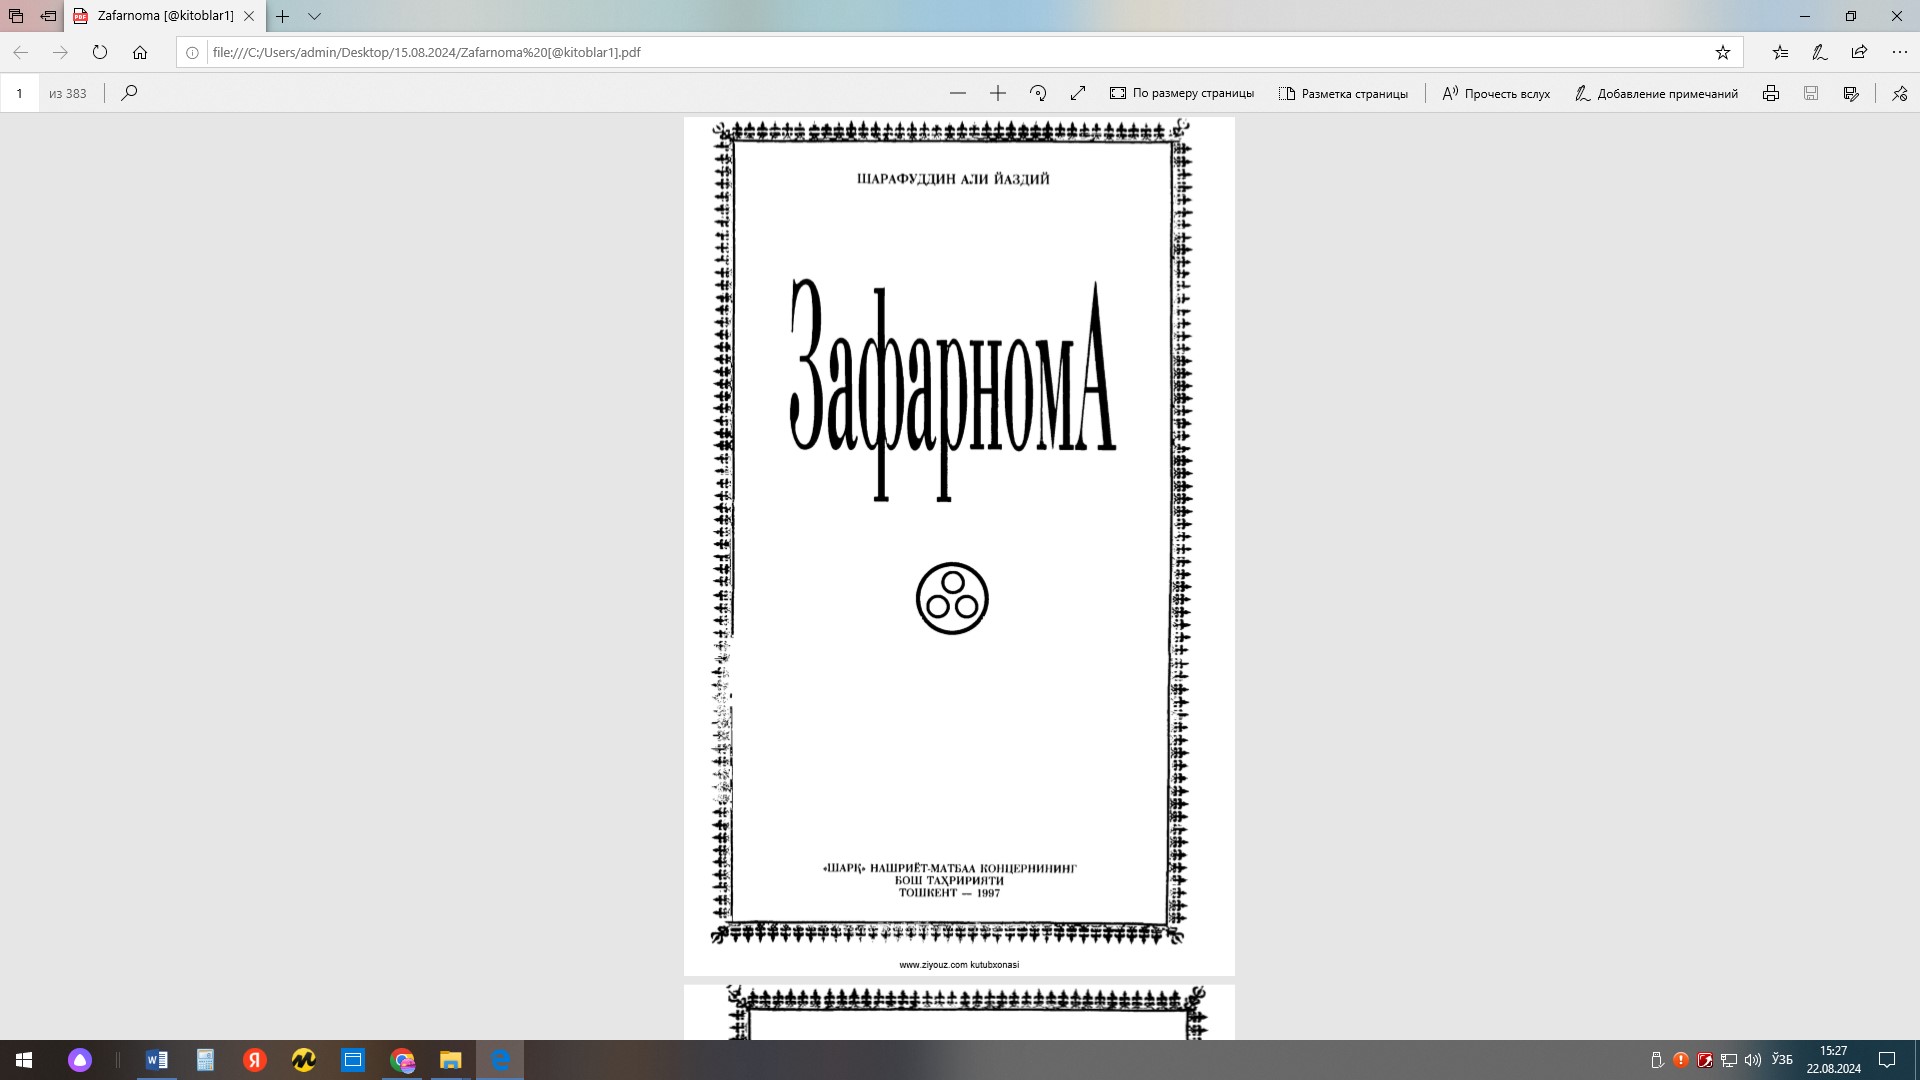Click www.ziyouz.com kutubxonasi link text
Screen dimensions: 1920x1080
(x=959, y=965)
